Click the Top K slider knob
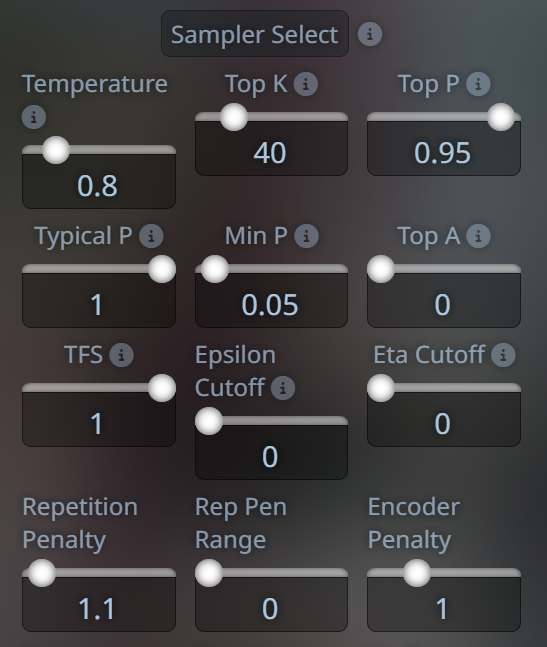The width and height of the screenshot is (547, 647). coord(234,117)
